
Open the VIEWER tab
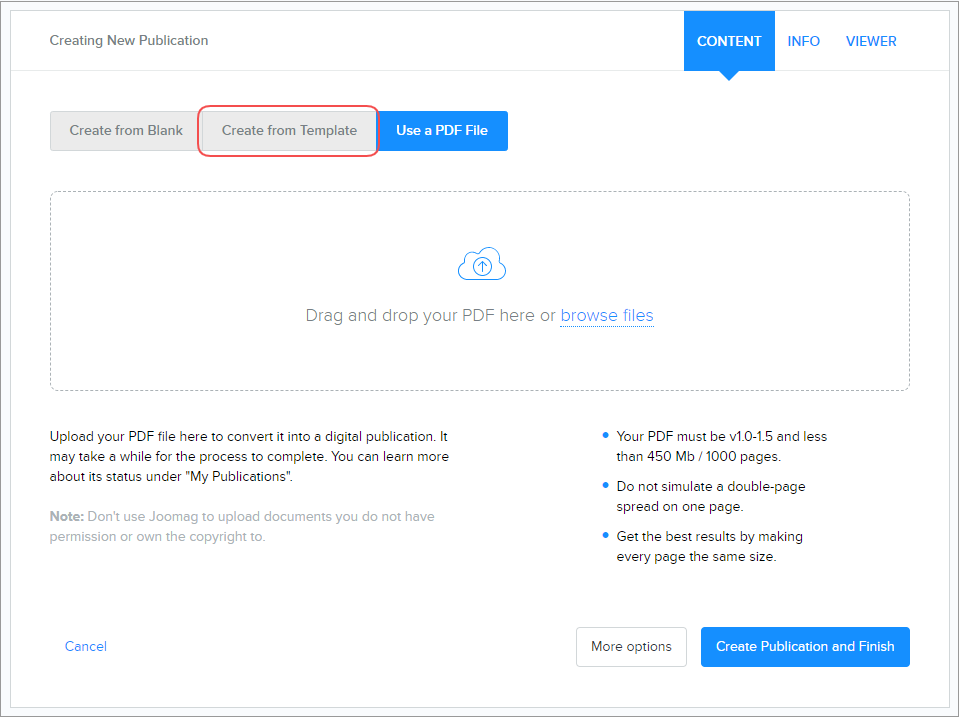(871, 41)
